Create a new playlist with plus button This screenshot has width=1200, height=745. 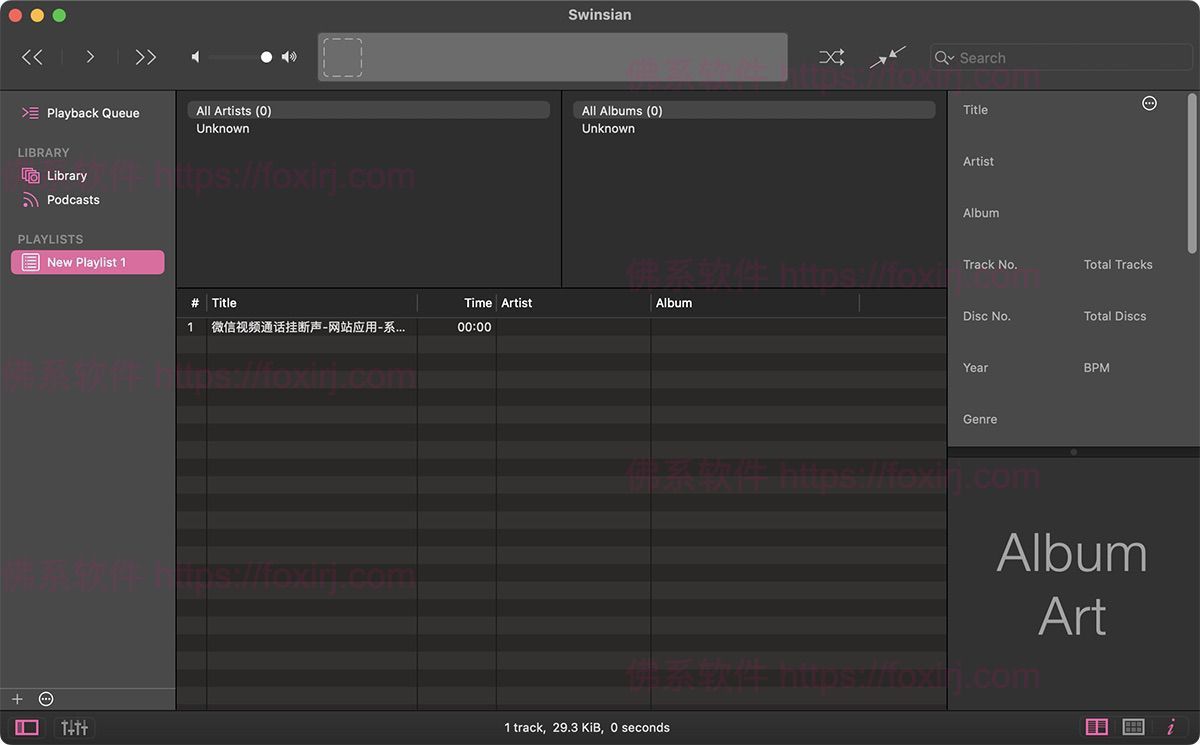(17, 698)
